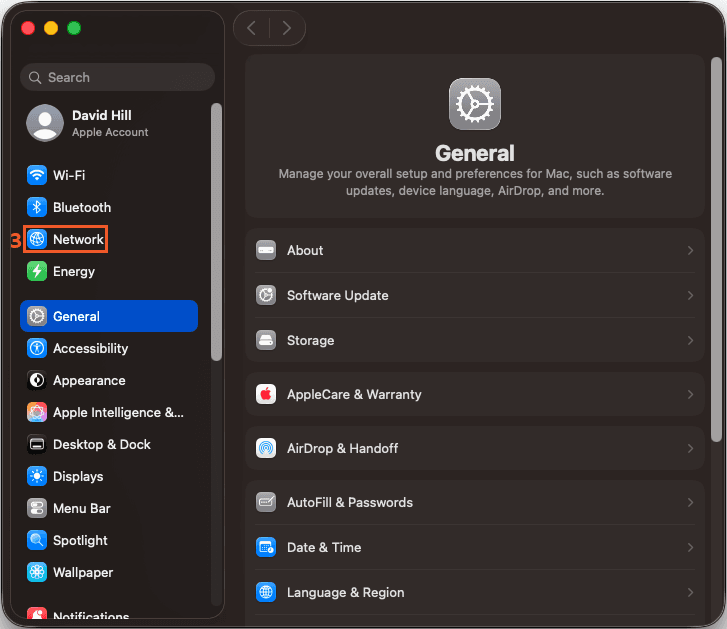Expand the About row chevron
Screen dimensions: 727x629
[690, 250]
